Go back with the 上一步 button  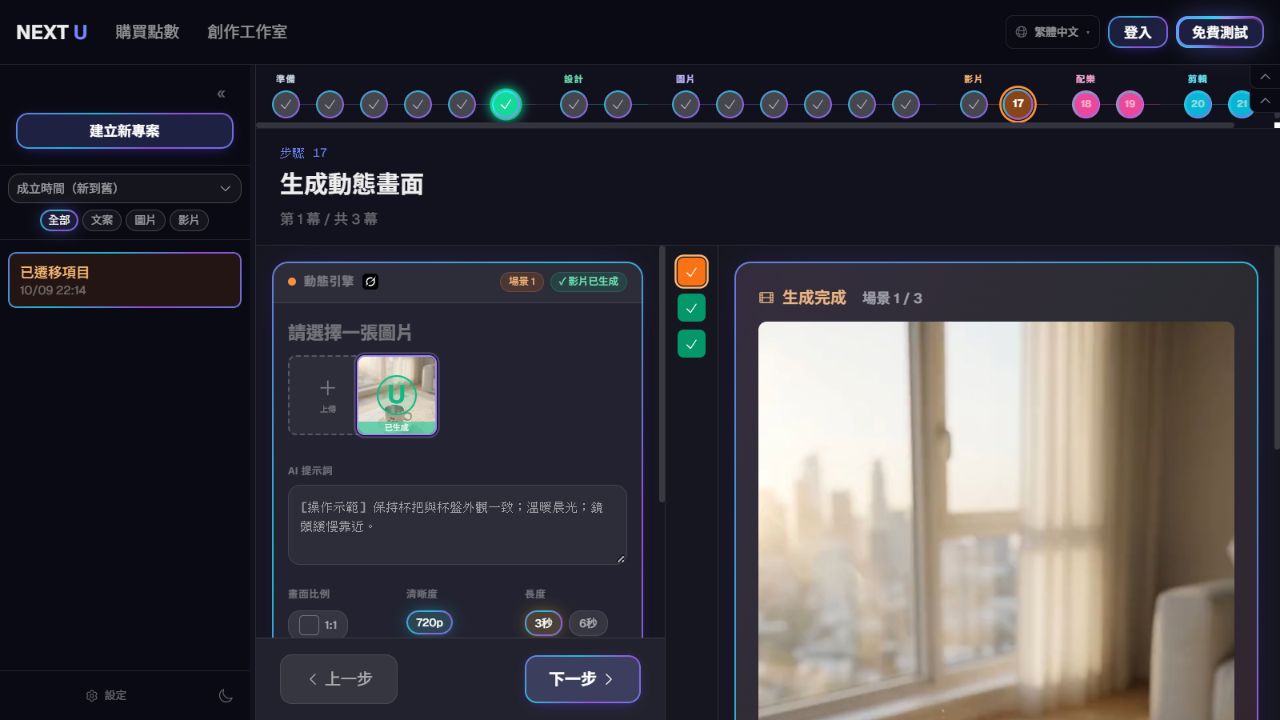click(x=339, y=679)
